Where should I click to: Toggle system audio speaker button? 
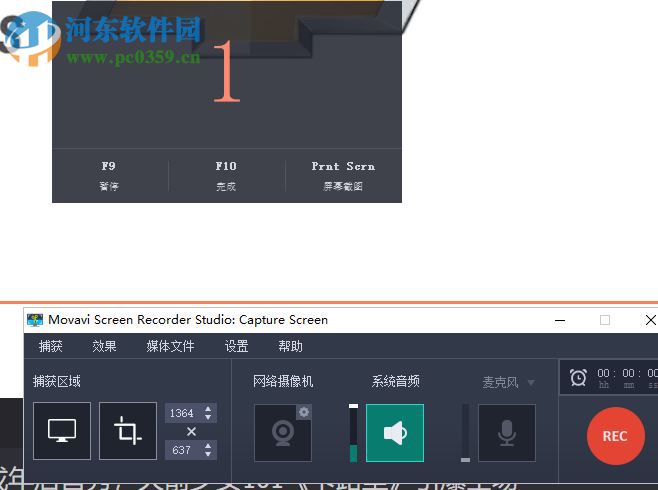(395, 433)
